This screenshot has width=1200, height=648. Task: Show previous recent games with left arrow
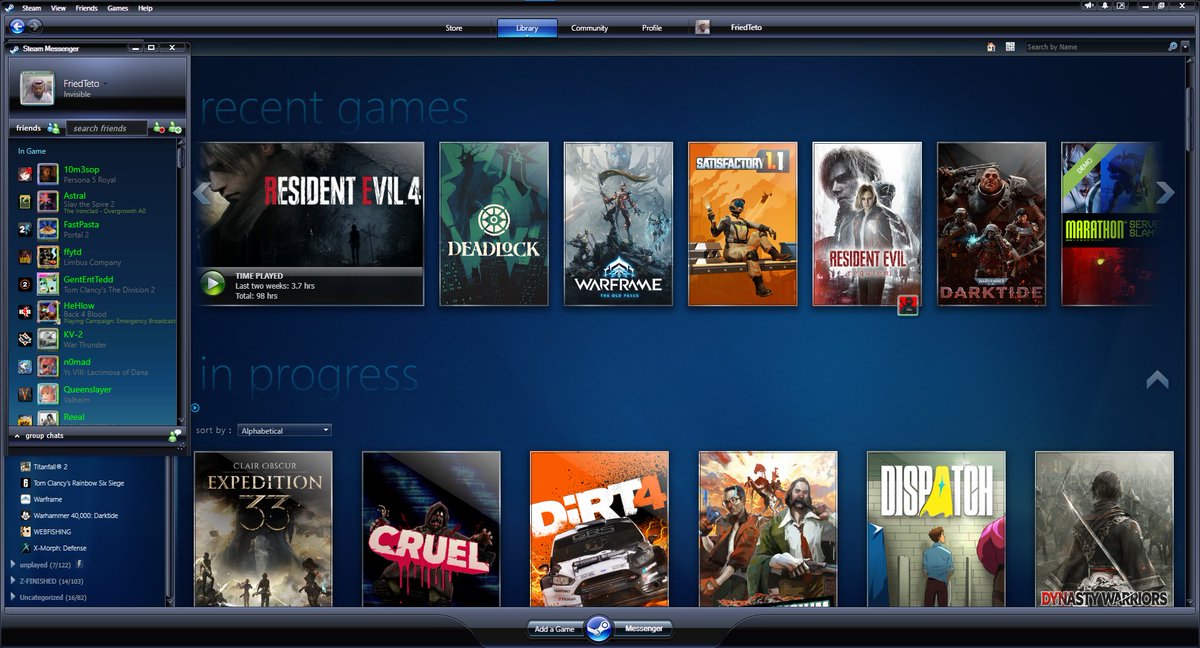click(202, 192)
